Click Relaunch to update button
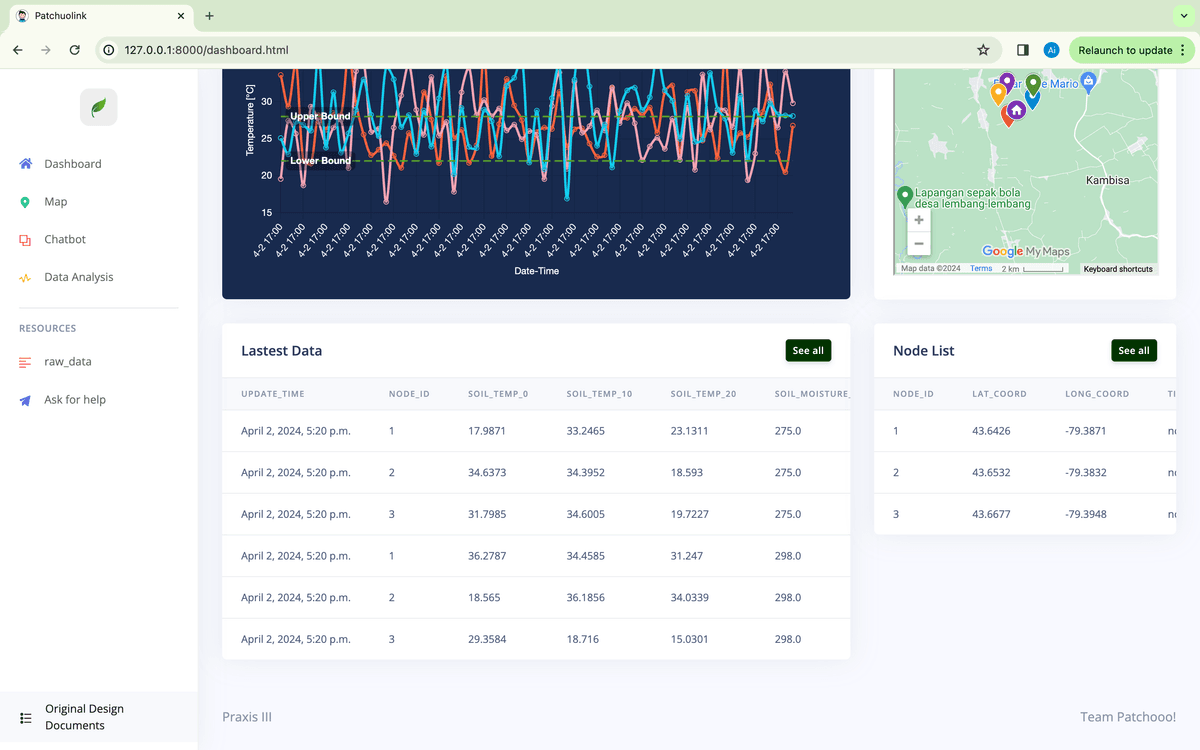 tap(1125, 50)
